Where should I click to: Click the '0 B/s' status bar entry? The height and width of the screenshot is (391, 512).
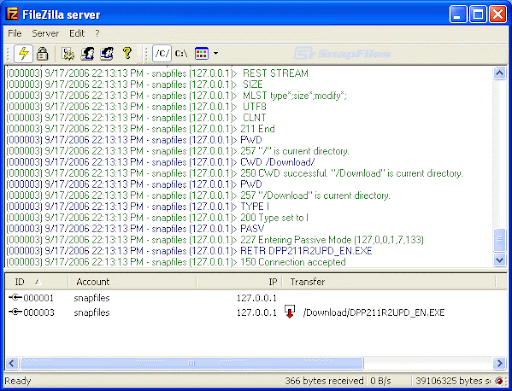(x=381, y=381)
